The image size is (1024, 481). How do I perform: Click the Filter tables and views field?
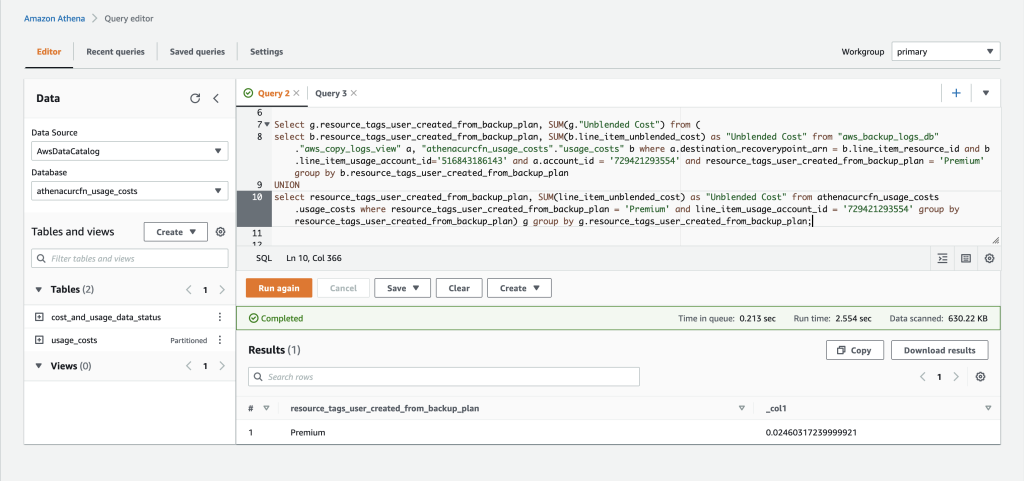click(x=130, y=258)
